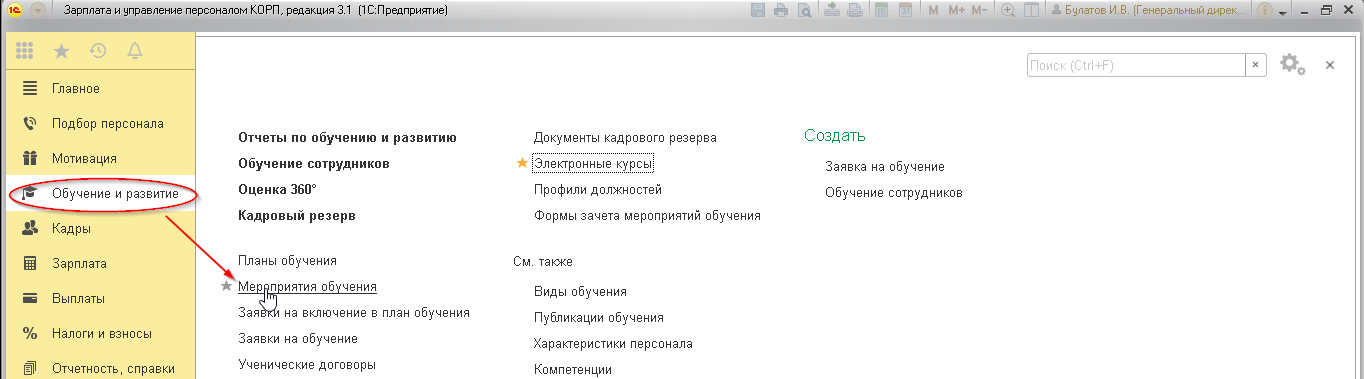
Task: Open the Зарплата section
Action: (101, 263)
